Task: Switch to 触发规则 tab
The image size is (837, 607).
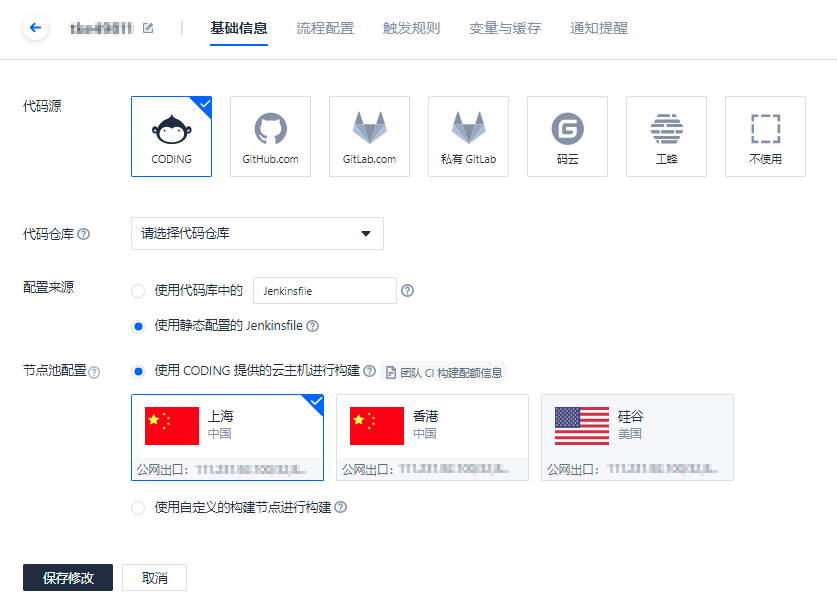Action: pyautogui.click(x=412, y=28)
